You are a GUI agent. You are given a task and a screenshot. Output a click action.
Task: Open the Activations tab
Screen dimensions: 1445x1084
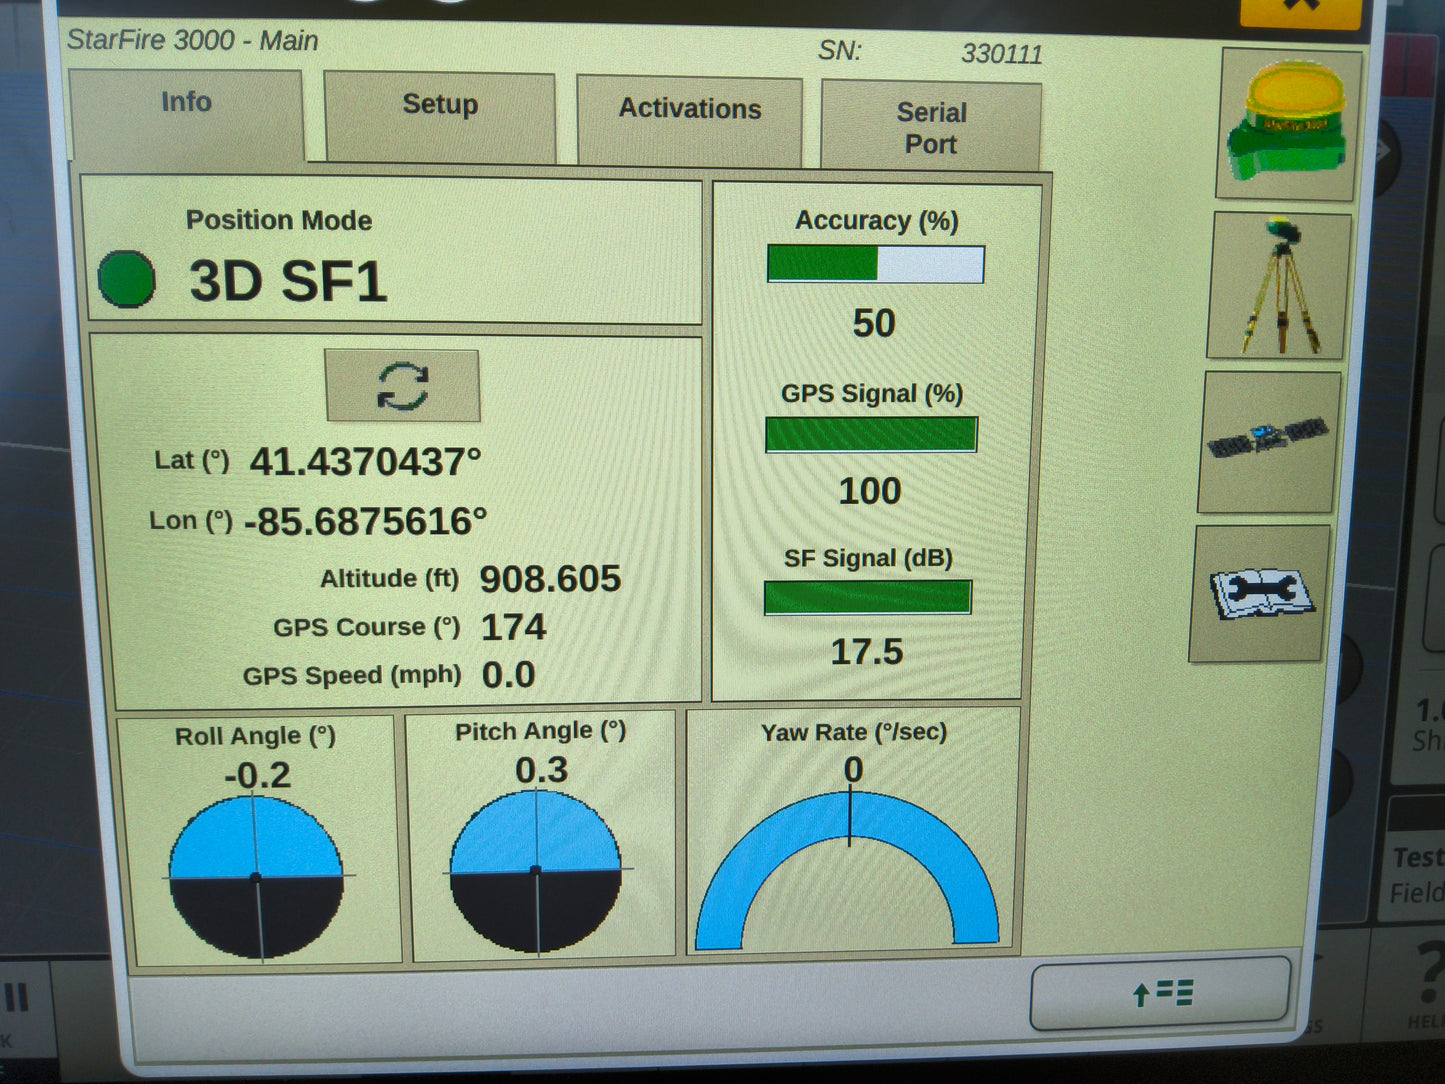tap(688, 110)
